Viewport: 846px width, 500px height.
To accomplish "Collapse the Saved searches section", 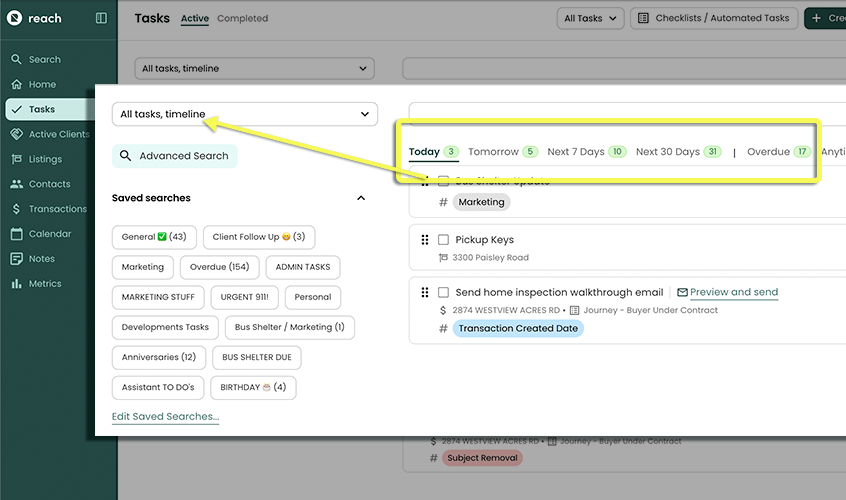I will click(x=361, y=198).
